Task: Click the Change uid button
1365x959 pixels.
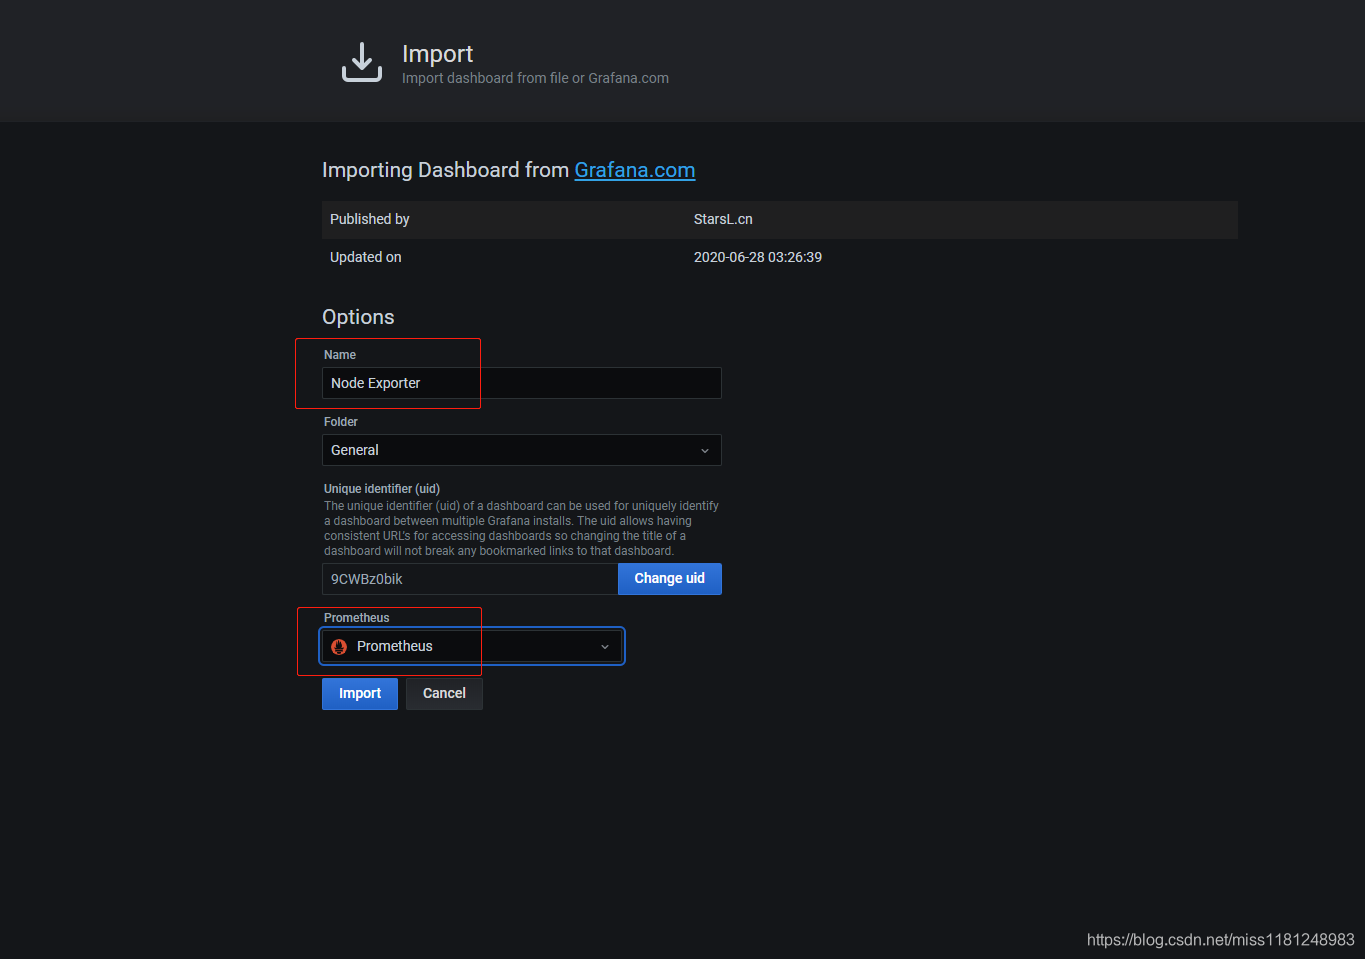Action: pos(669,579)
